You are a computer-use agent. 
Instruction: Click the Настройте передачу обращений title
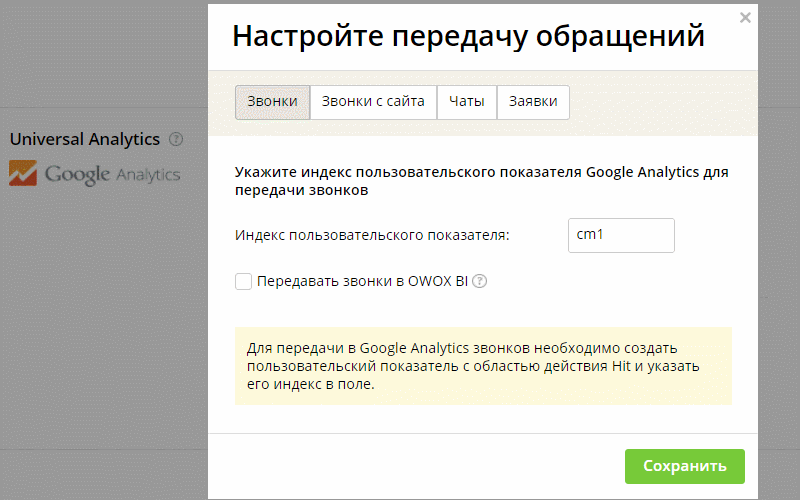click(x=468, y=36)
